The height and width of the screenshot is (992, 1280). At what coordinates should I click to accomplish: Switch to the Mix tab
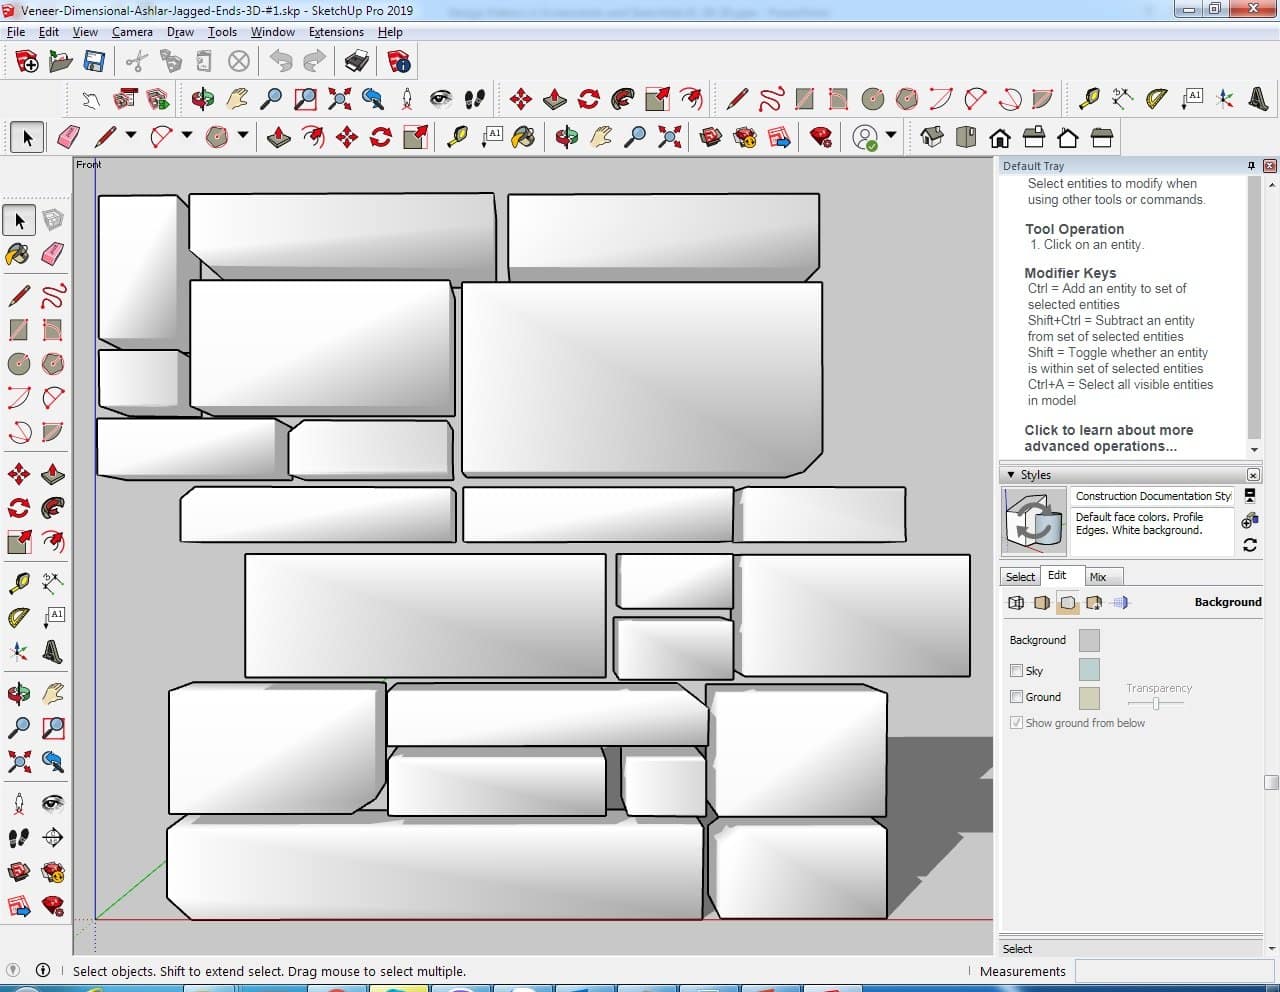(x=1098, y=577)
